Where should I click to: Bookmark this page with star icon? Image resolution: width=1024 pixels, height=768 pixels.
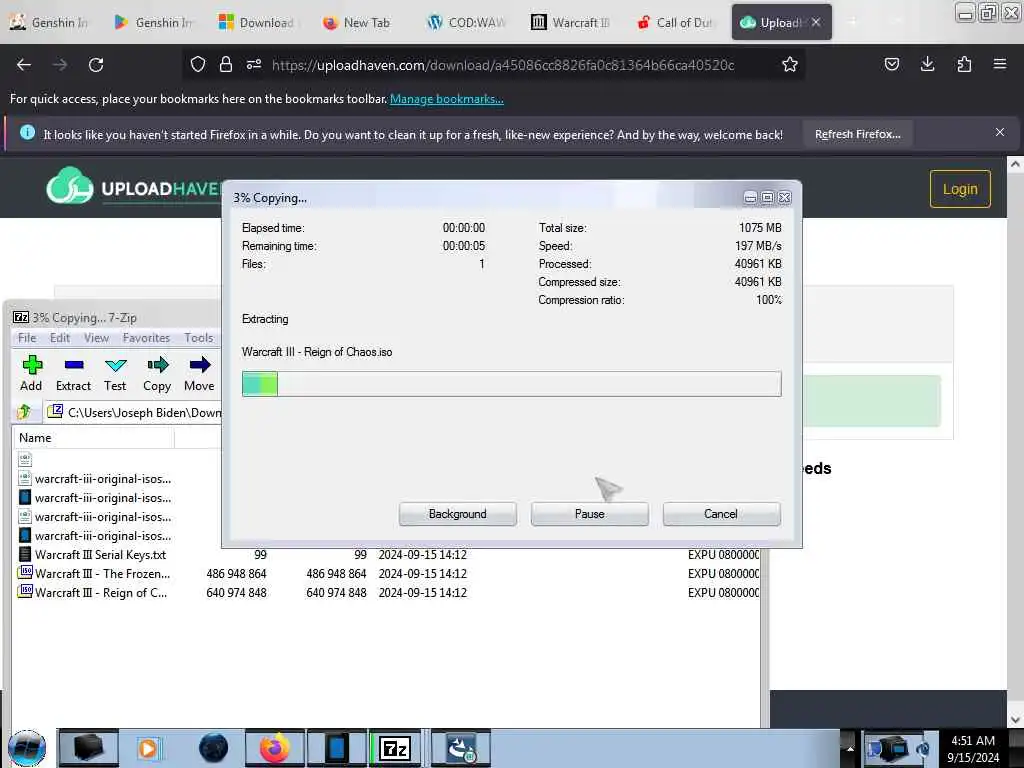(790, 64)
